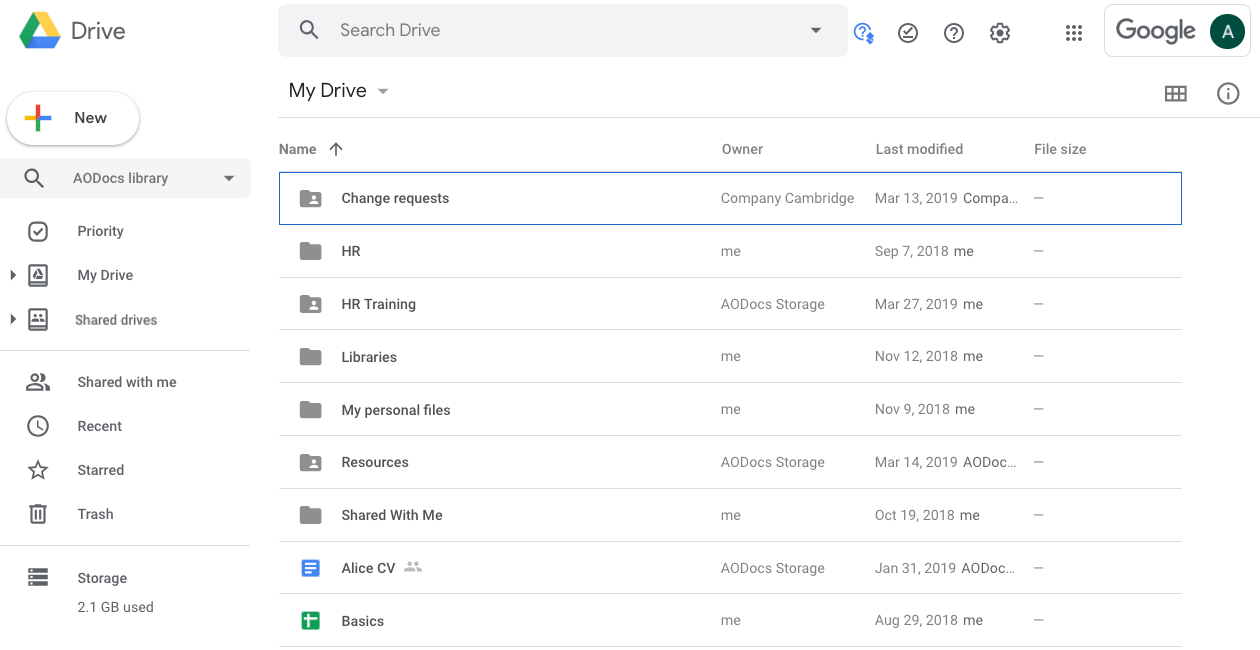This screenshot has width=1260, height=650.
Task: Open the AODocs smart bar question icon
Action: (864, 33)
